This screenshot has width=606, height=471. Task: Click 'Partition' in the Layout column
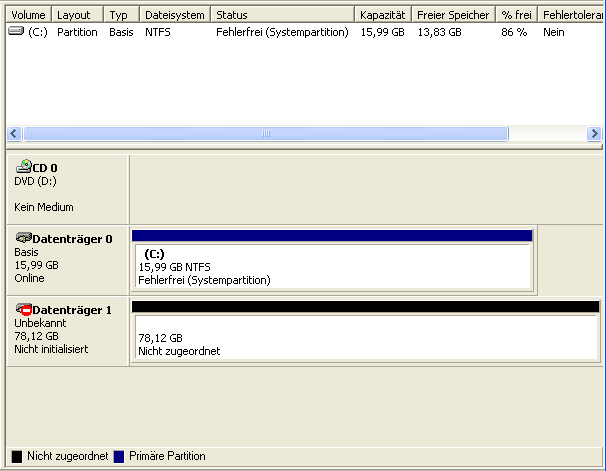pyautogui.click(x=77, y=32)
